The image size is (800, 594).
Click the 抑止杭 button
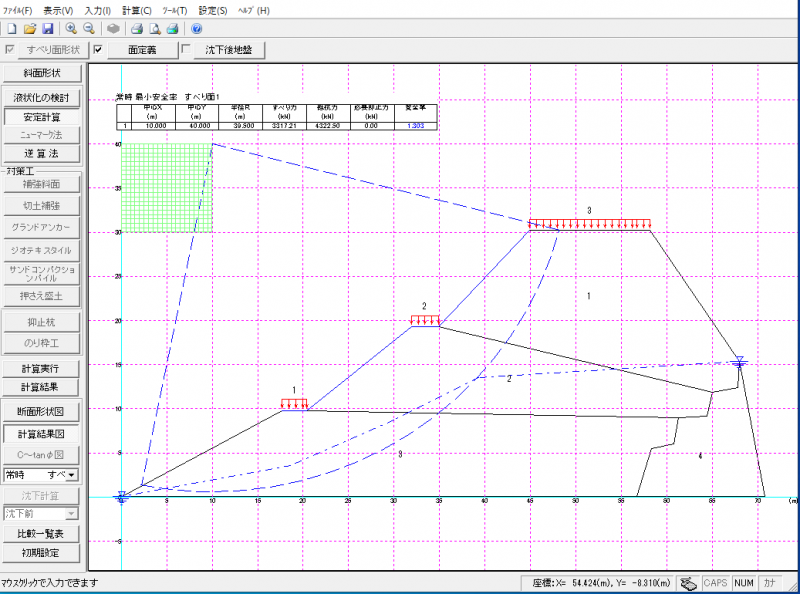[41, 323]
